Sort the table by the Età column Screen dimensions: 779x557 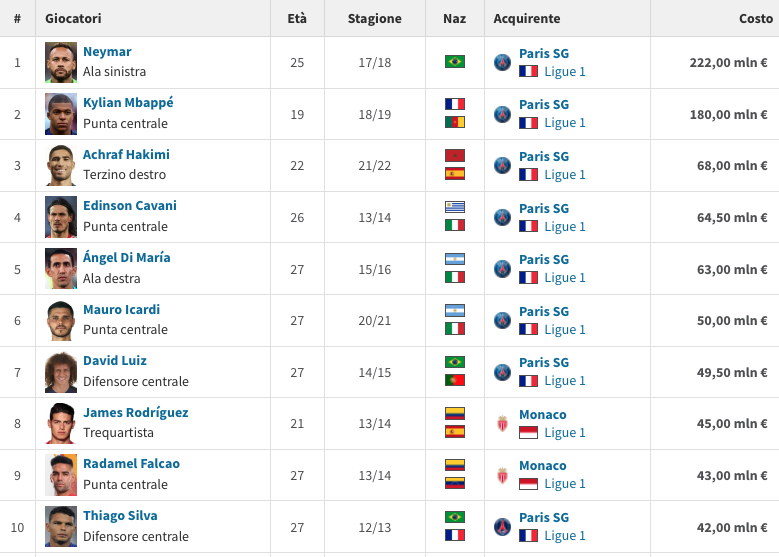297,19
